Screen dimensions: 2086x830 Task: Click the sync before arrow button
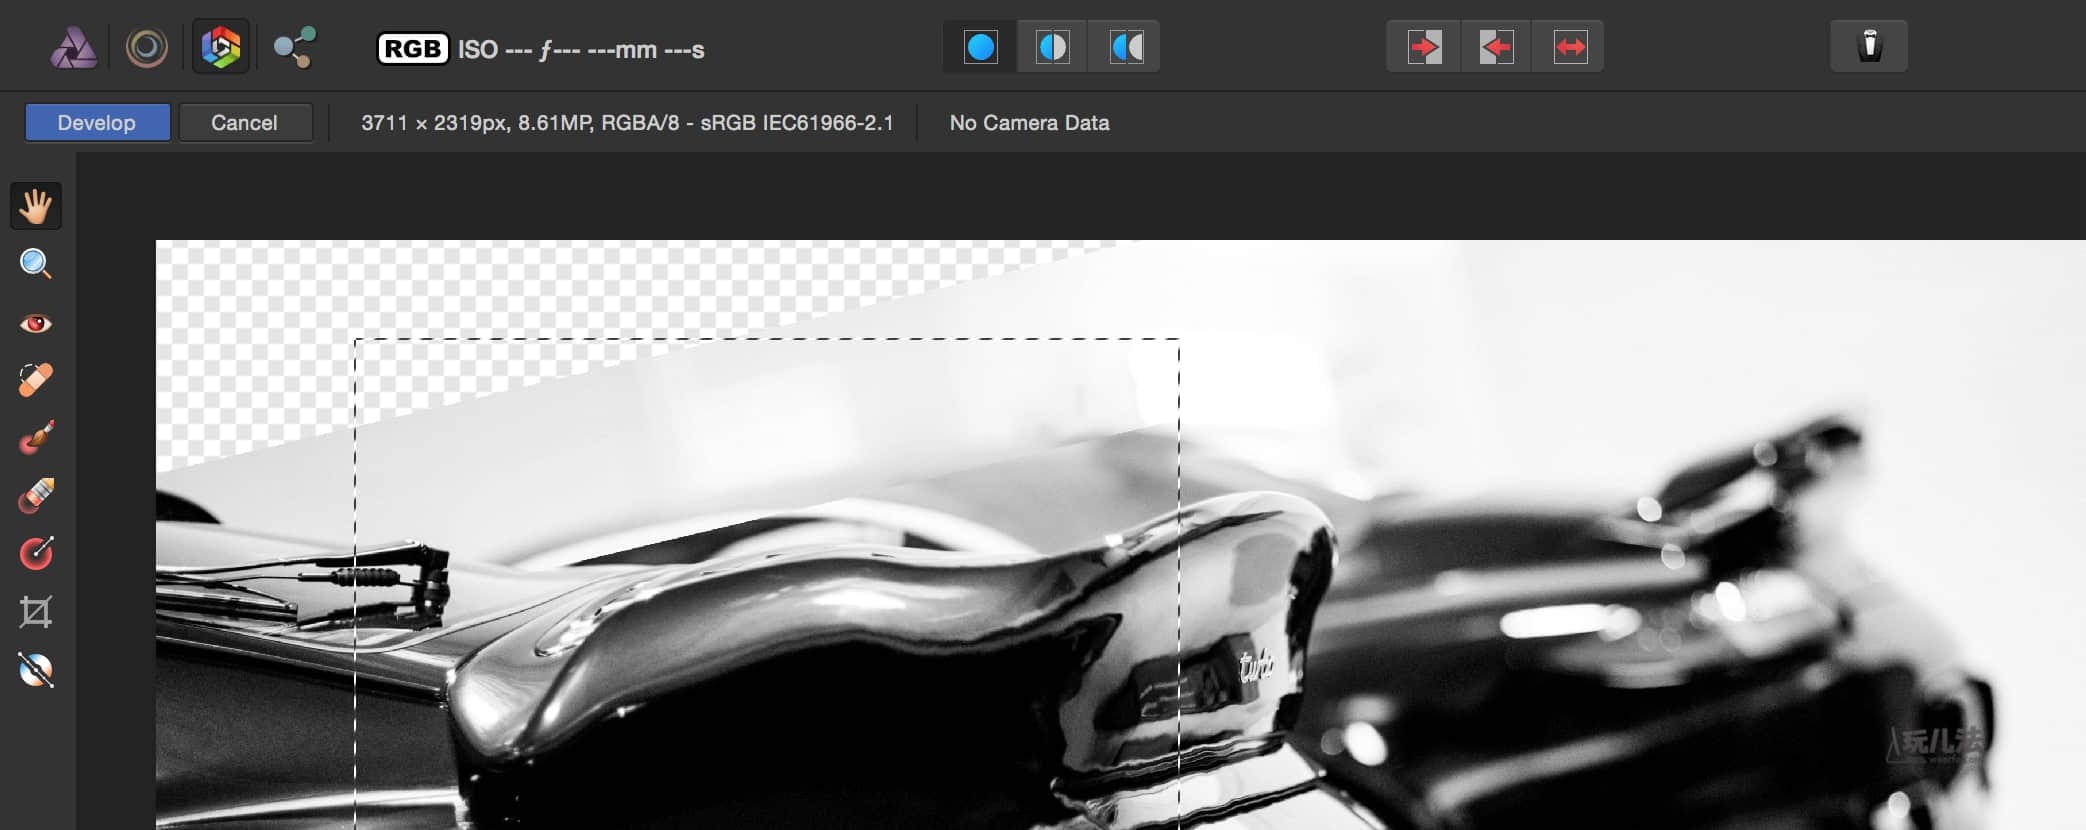(x=1424, y=47)
